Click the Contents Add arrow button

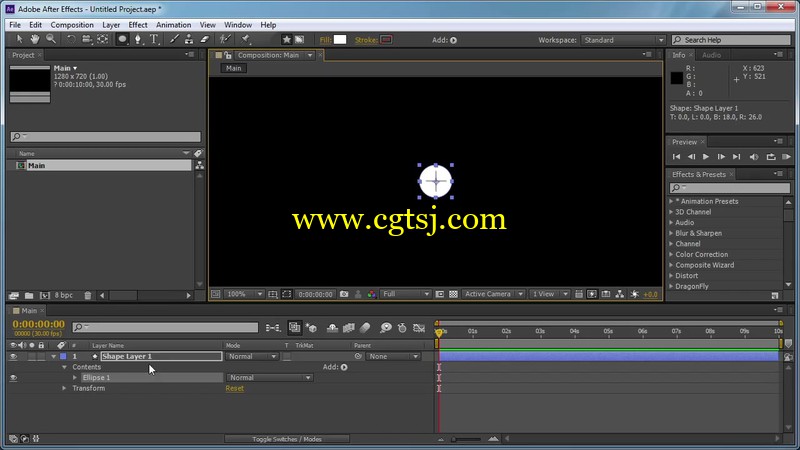point(344,367)
